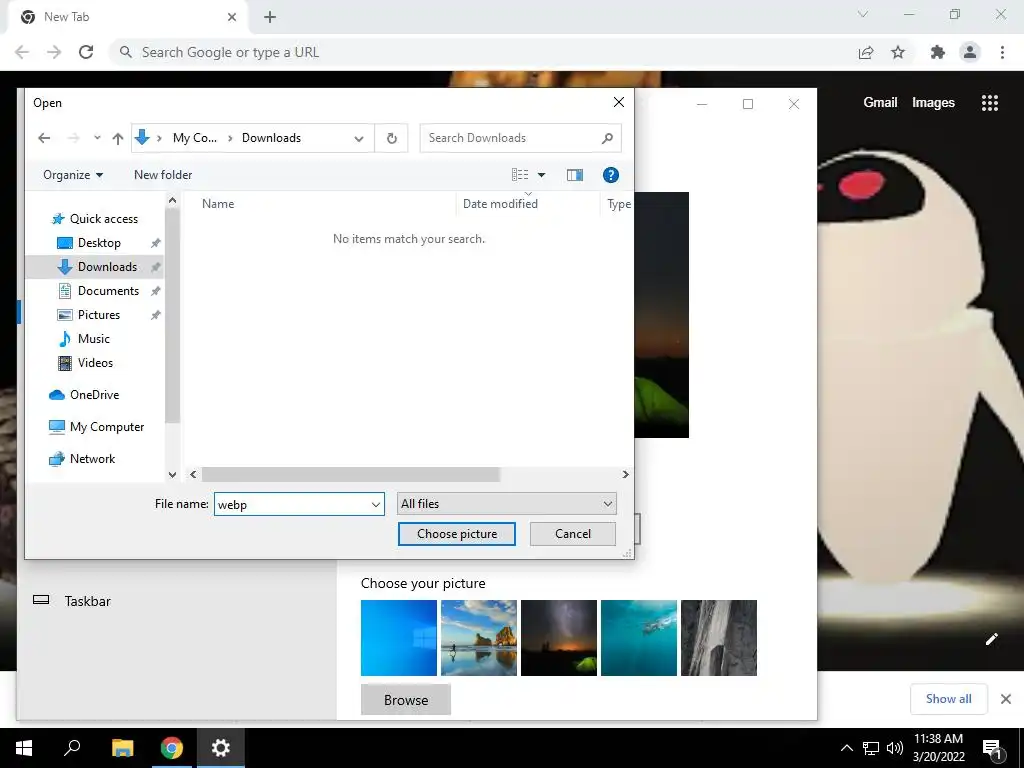Select underwater swimmer wallpaper thumbnail
The width and height of the screenshot is (1024, 768).
[639, 638]
